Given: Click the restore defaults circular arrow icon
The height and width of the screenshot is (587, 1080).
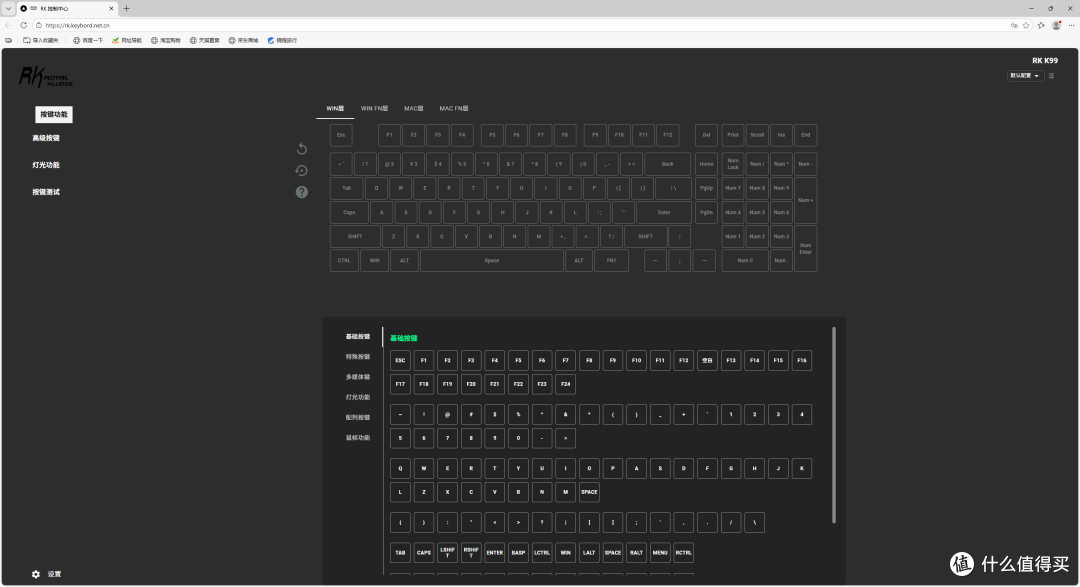Looking at the screenshot, I should pyautogui.click(x=302, y=170).
